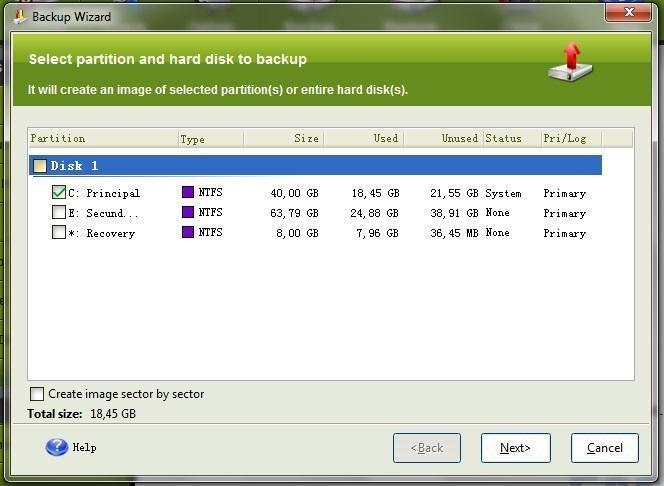The image size is (664, 486).
Task: Click the 36,45 MB unused value
Action: [x=454, y=233]
